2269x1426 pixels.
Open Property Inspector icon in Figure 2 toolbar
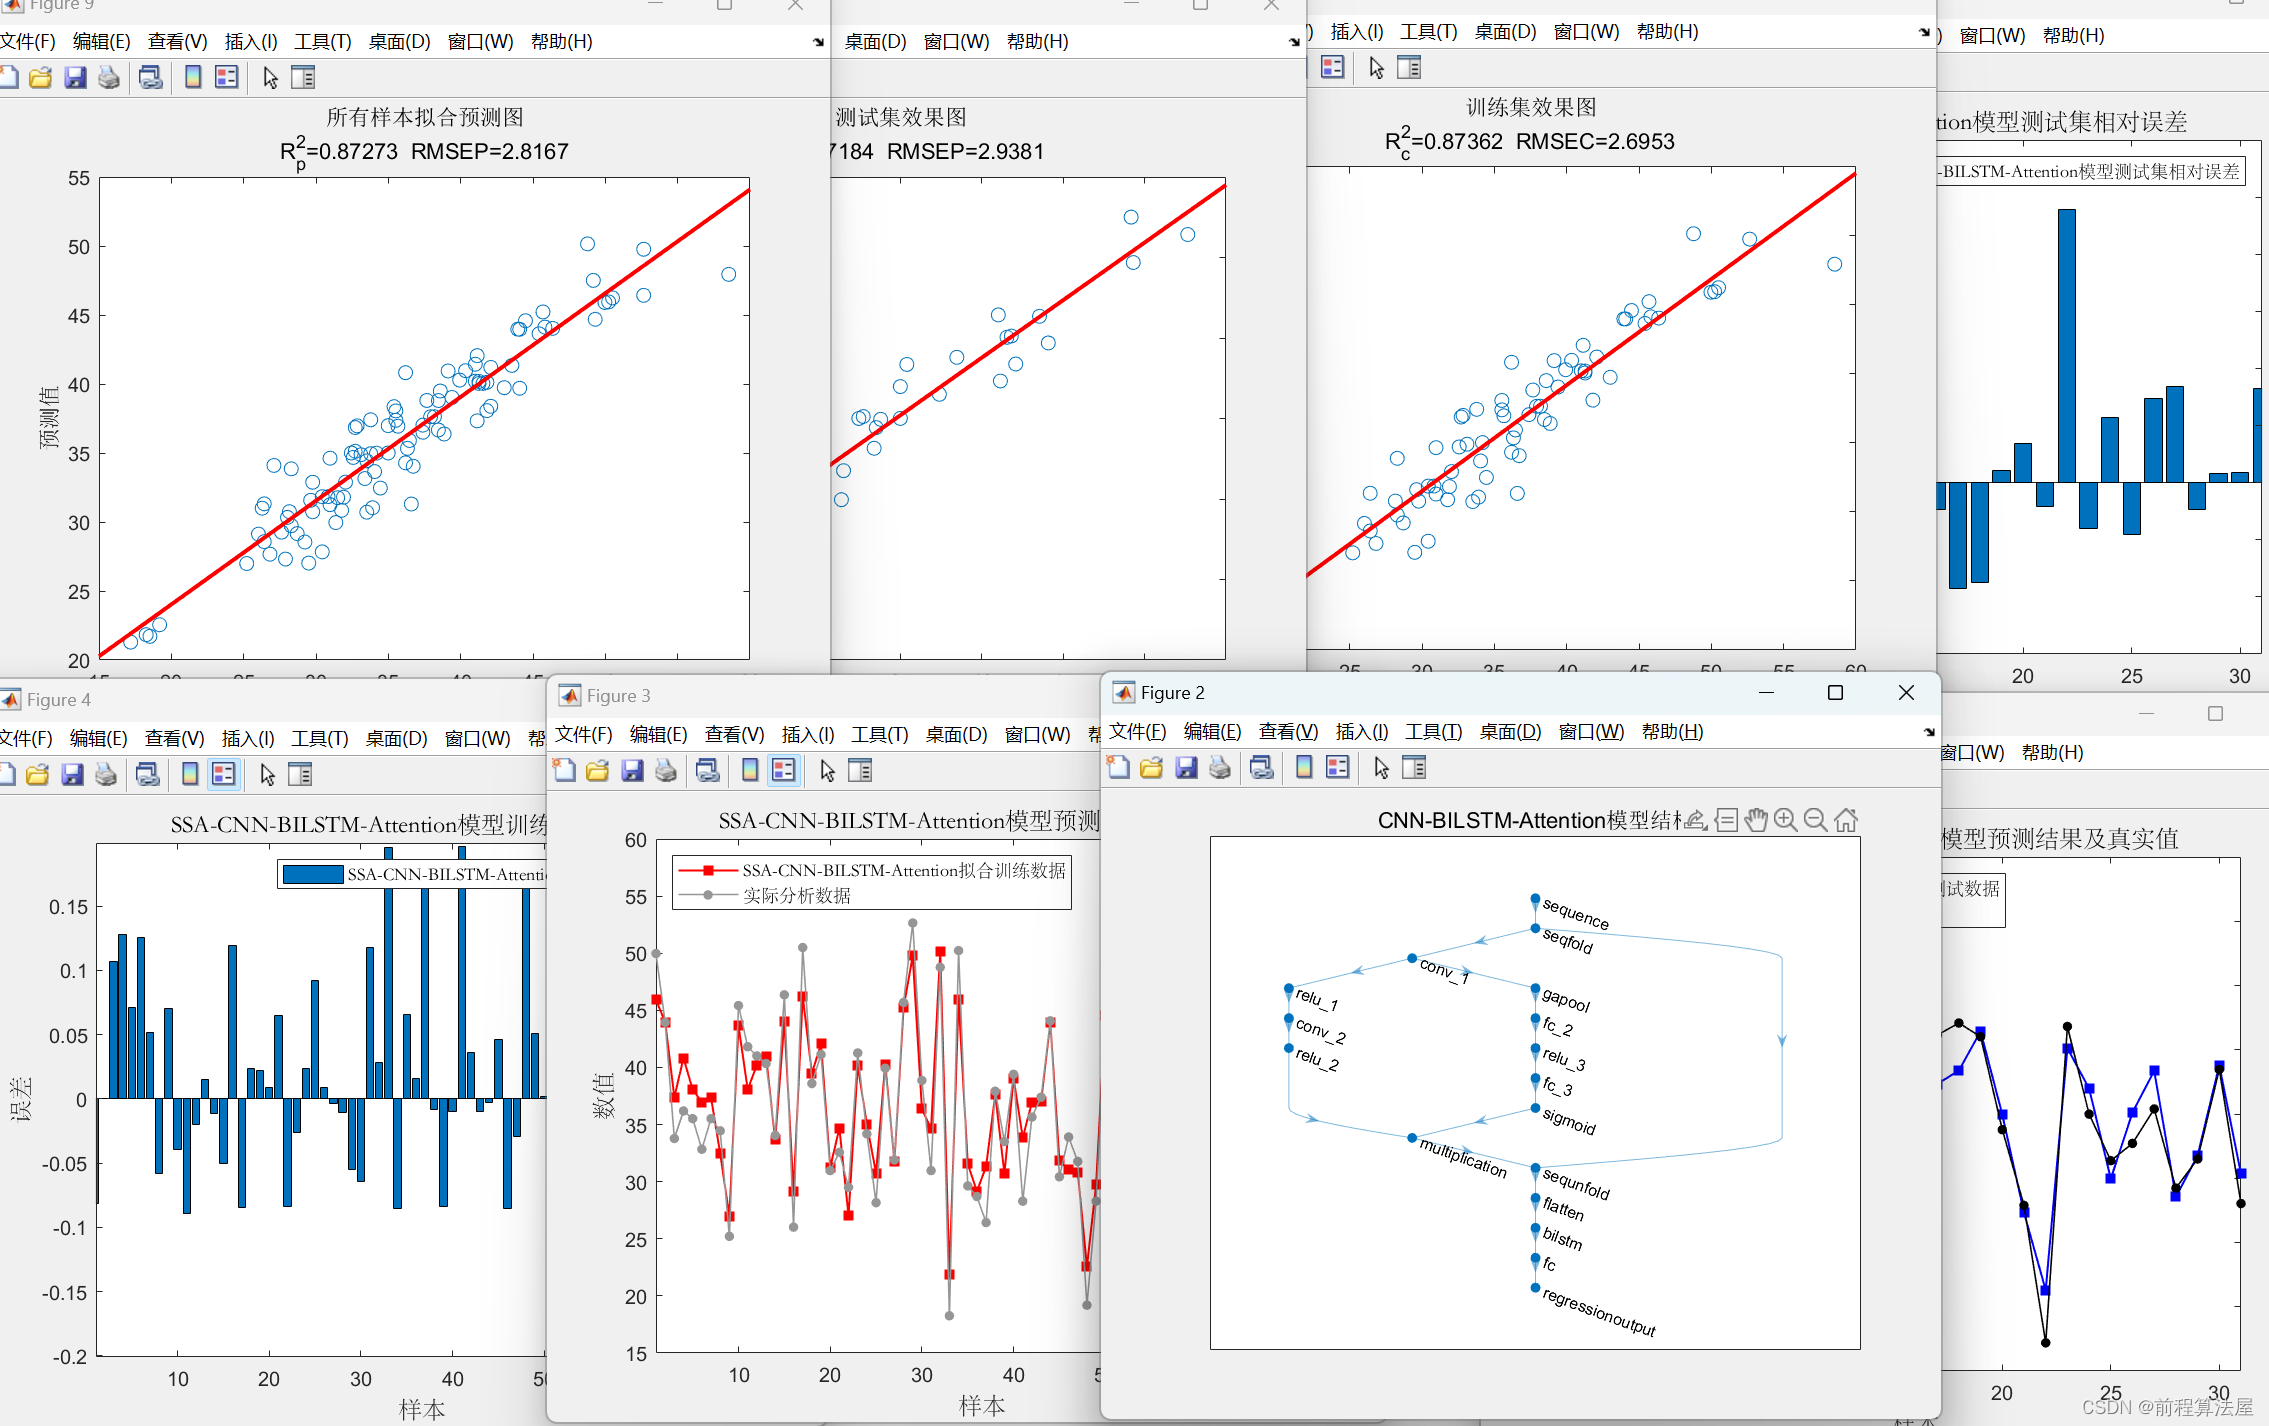click(1414, 768)
